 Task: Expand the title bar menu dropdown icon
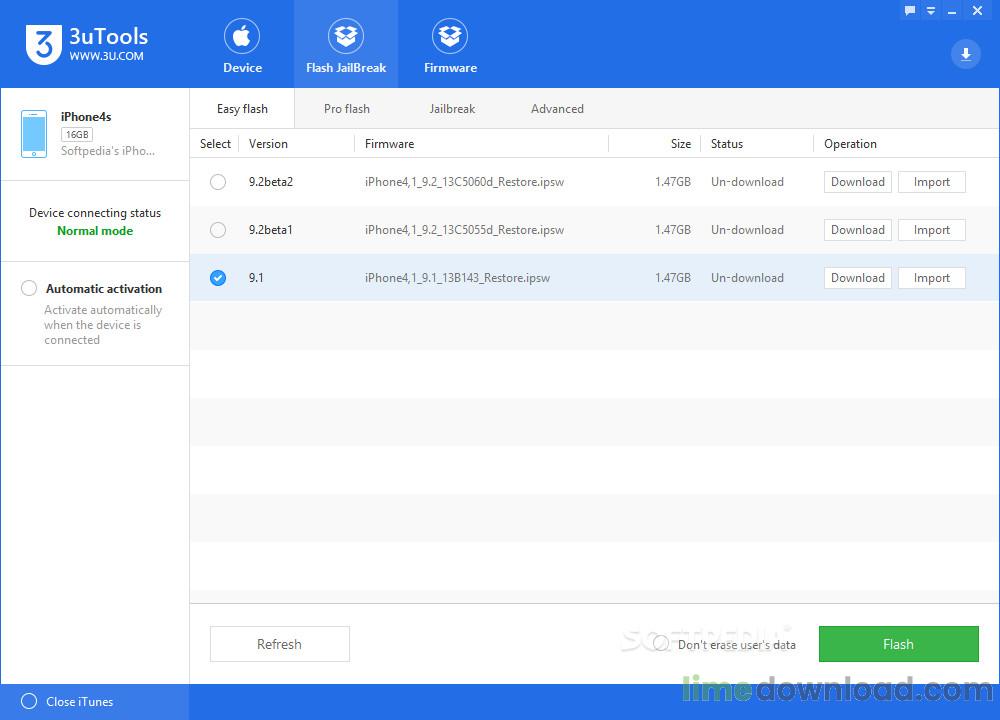coord(931,11)
